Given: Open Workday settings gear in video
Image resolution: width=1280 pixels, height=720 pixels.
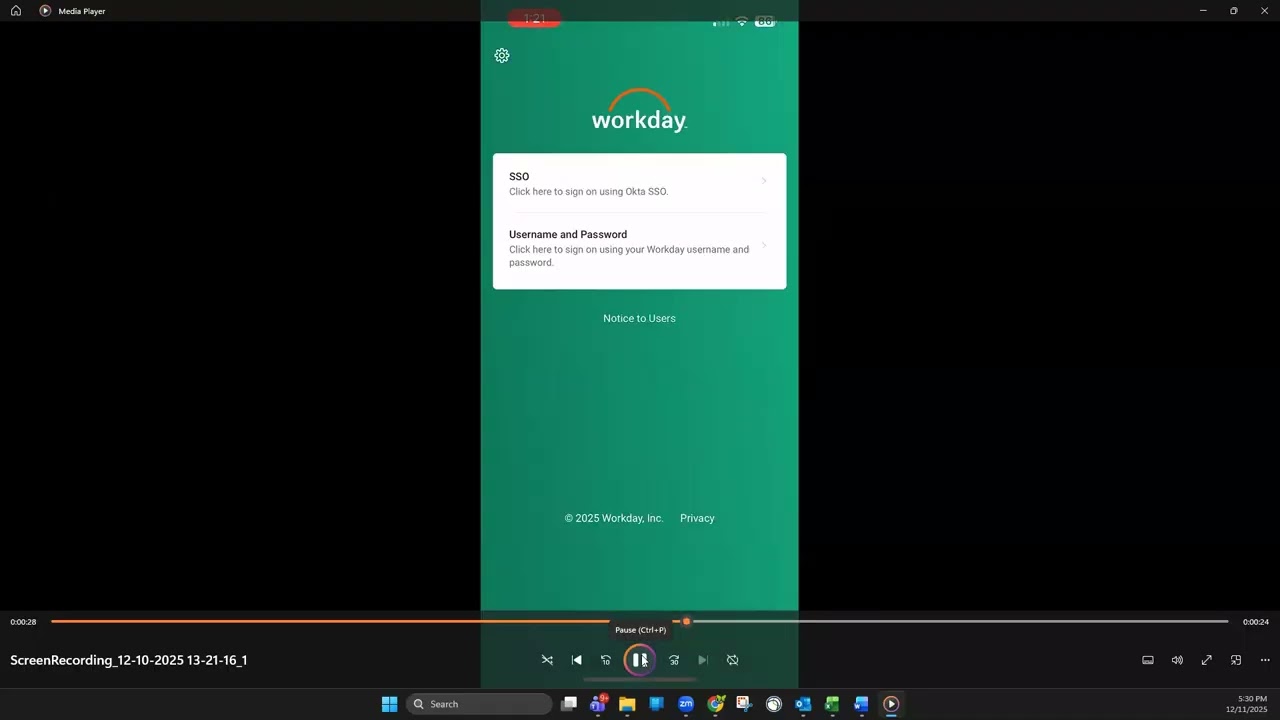Looking at the screenshot, I should 502,56.
